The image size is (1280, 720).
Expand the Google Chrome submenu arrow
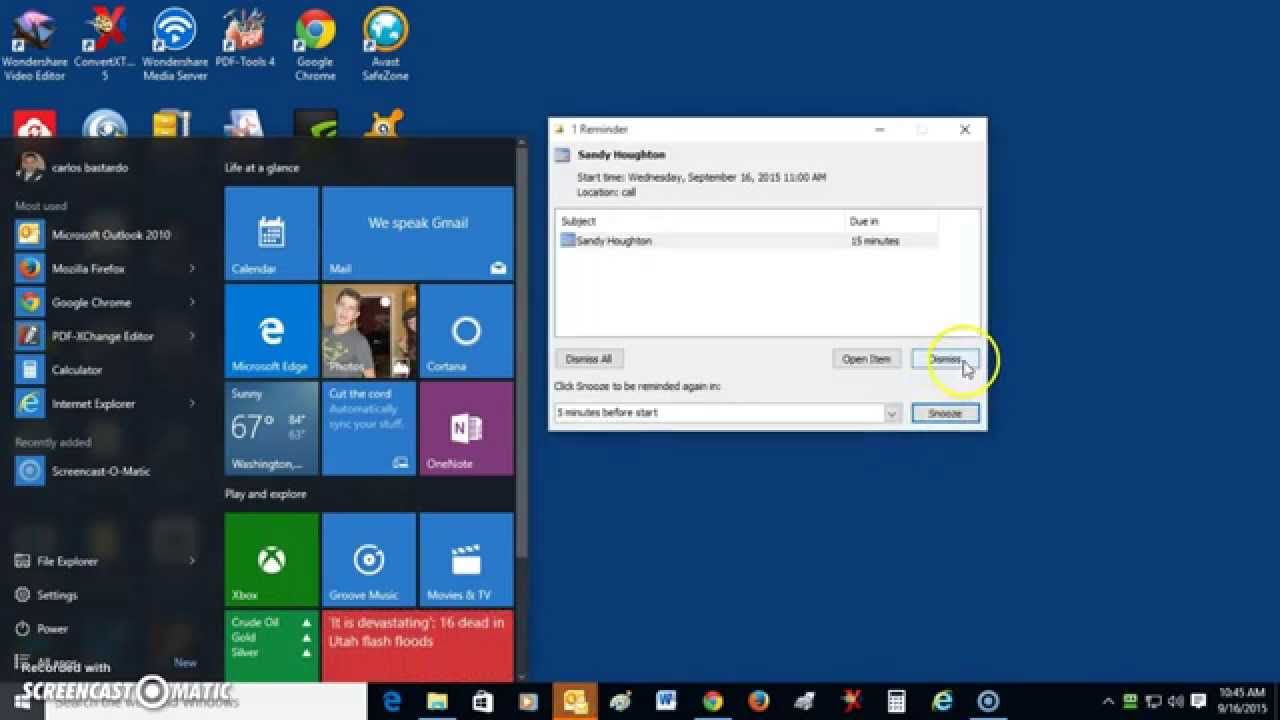coord(192,302)
